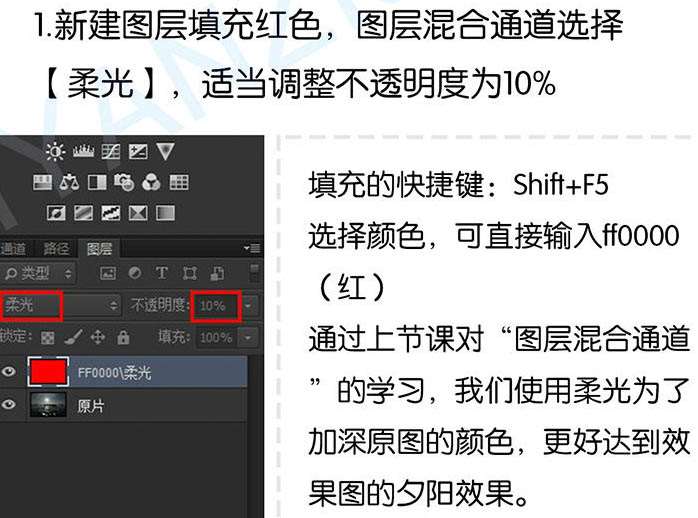Hide the 原片 layer with its eye icon
The width and height of the screenshot is (698, 518).
9,405
